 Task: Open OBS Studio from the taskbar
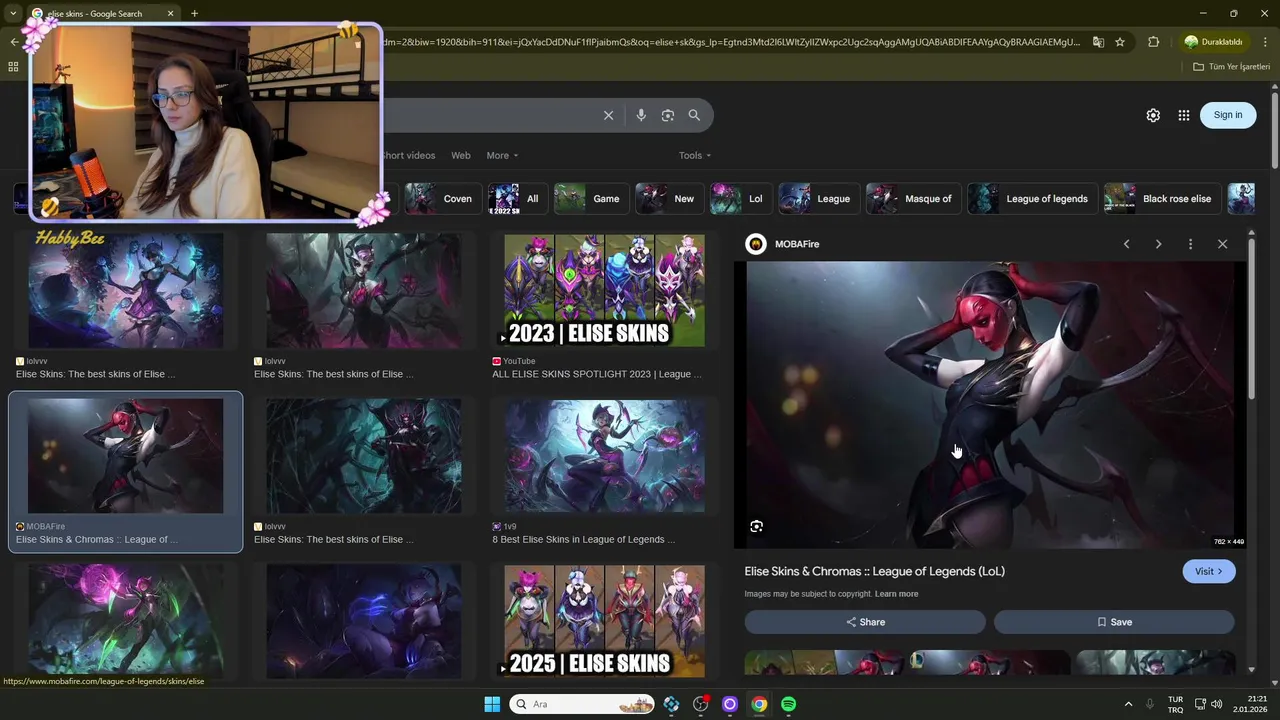701,704
